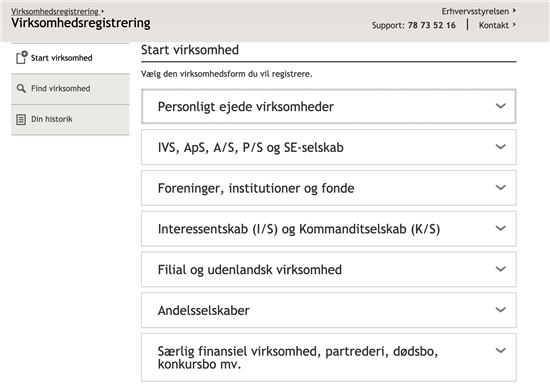The width and height of the screenshot is (550, 391).
Task: Click the Din historik list icon
Action: tap(21, 119)
